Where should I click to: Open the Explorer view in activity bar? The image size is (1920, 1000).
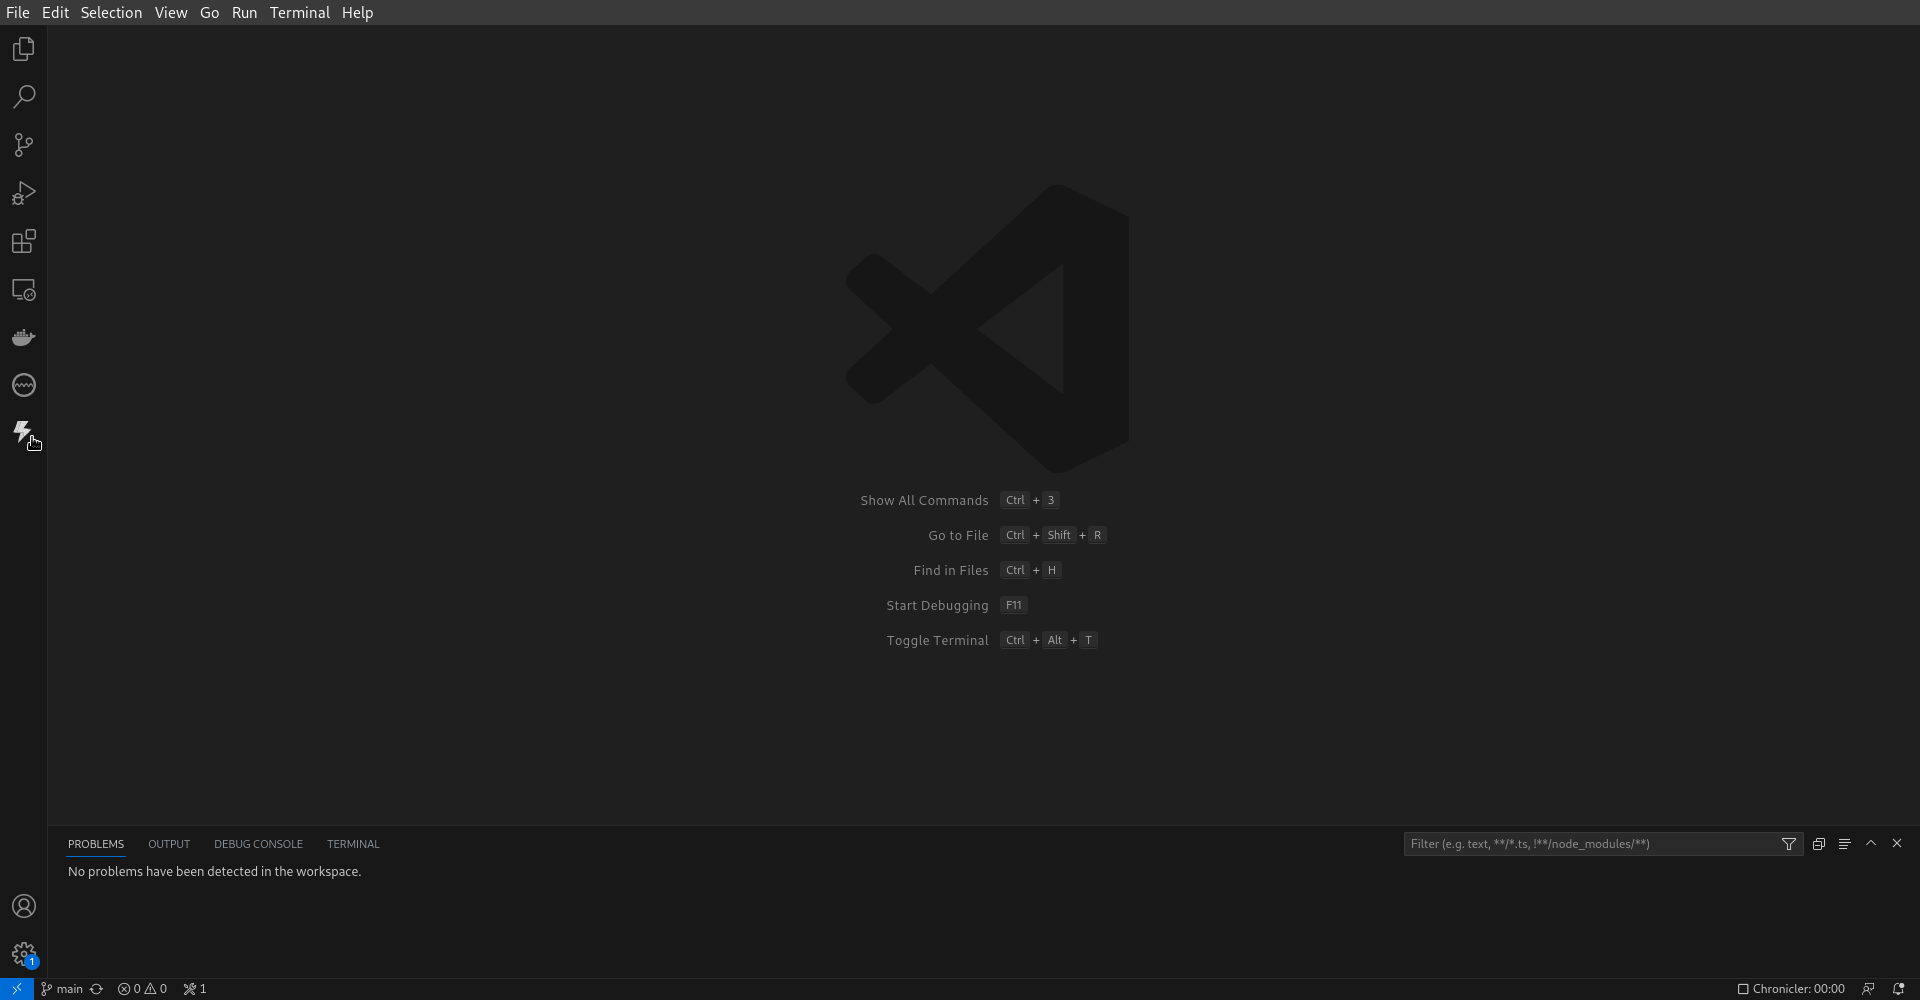coord(24,49)
